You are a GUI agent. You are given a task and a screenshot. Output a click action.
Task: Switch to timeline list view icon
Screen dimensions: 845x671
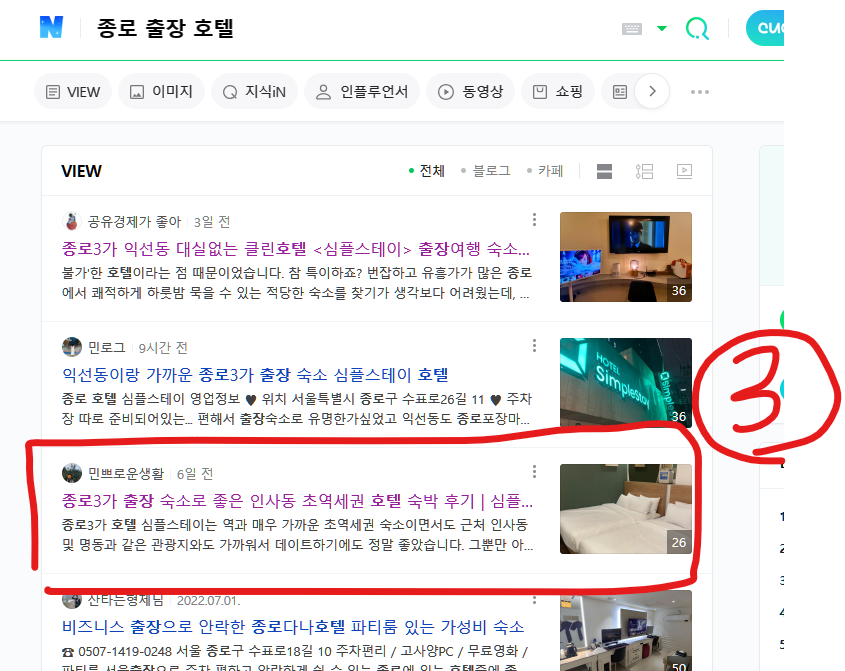644,171
